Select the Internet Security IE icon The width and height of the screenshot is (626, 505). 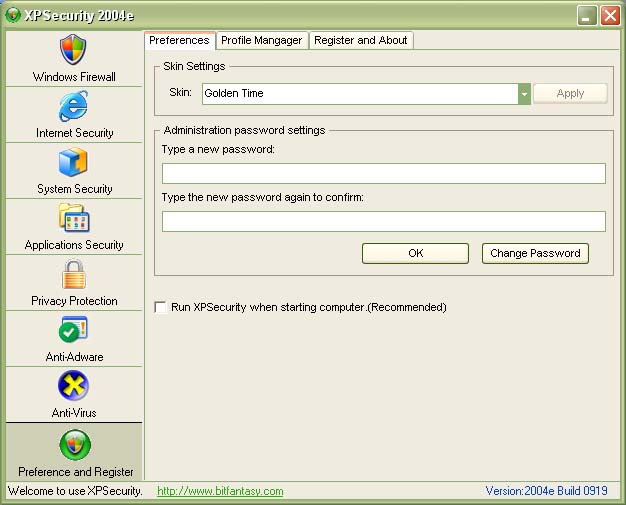73,106
